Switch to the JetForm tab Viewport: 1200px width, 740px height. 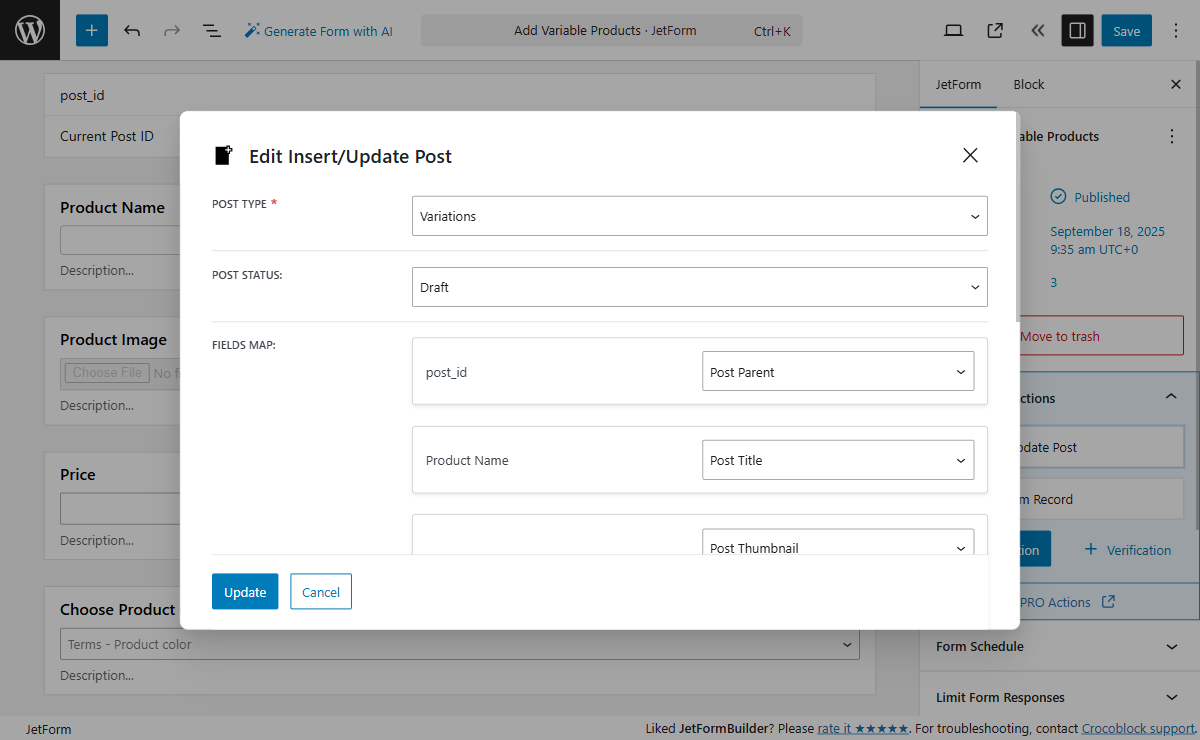[x=958, y=85]
